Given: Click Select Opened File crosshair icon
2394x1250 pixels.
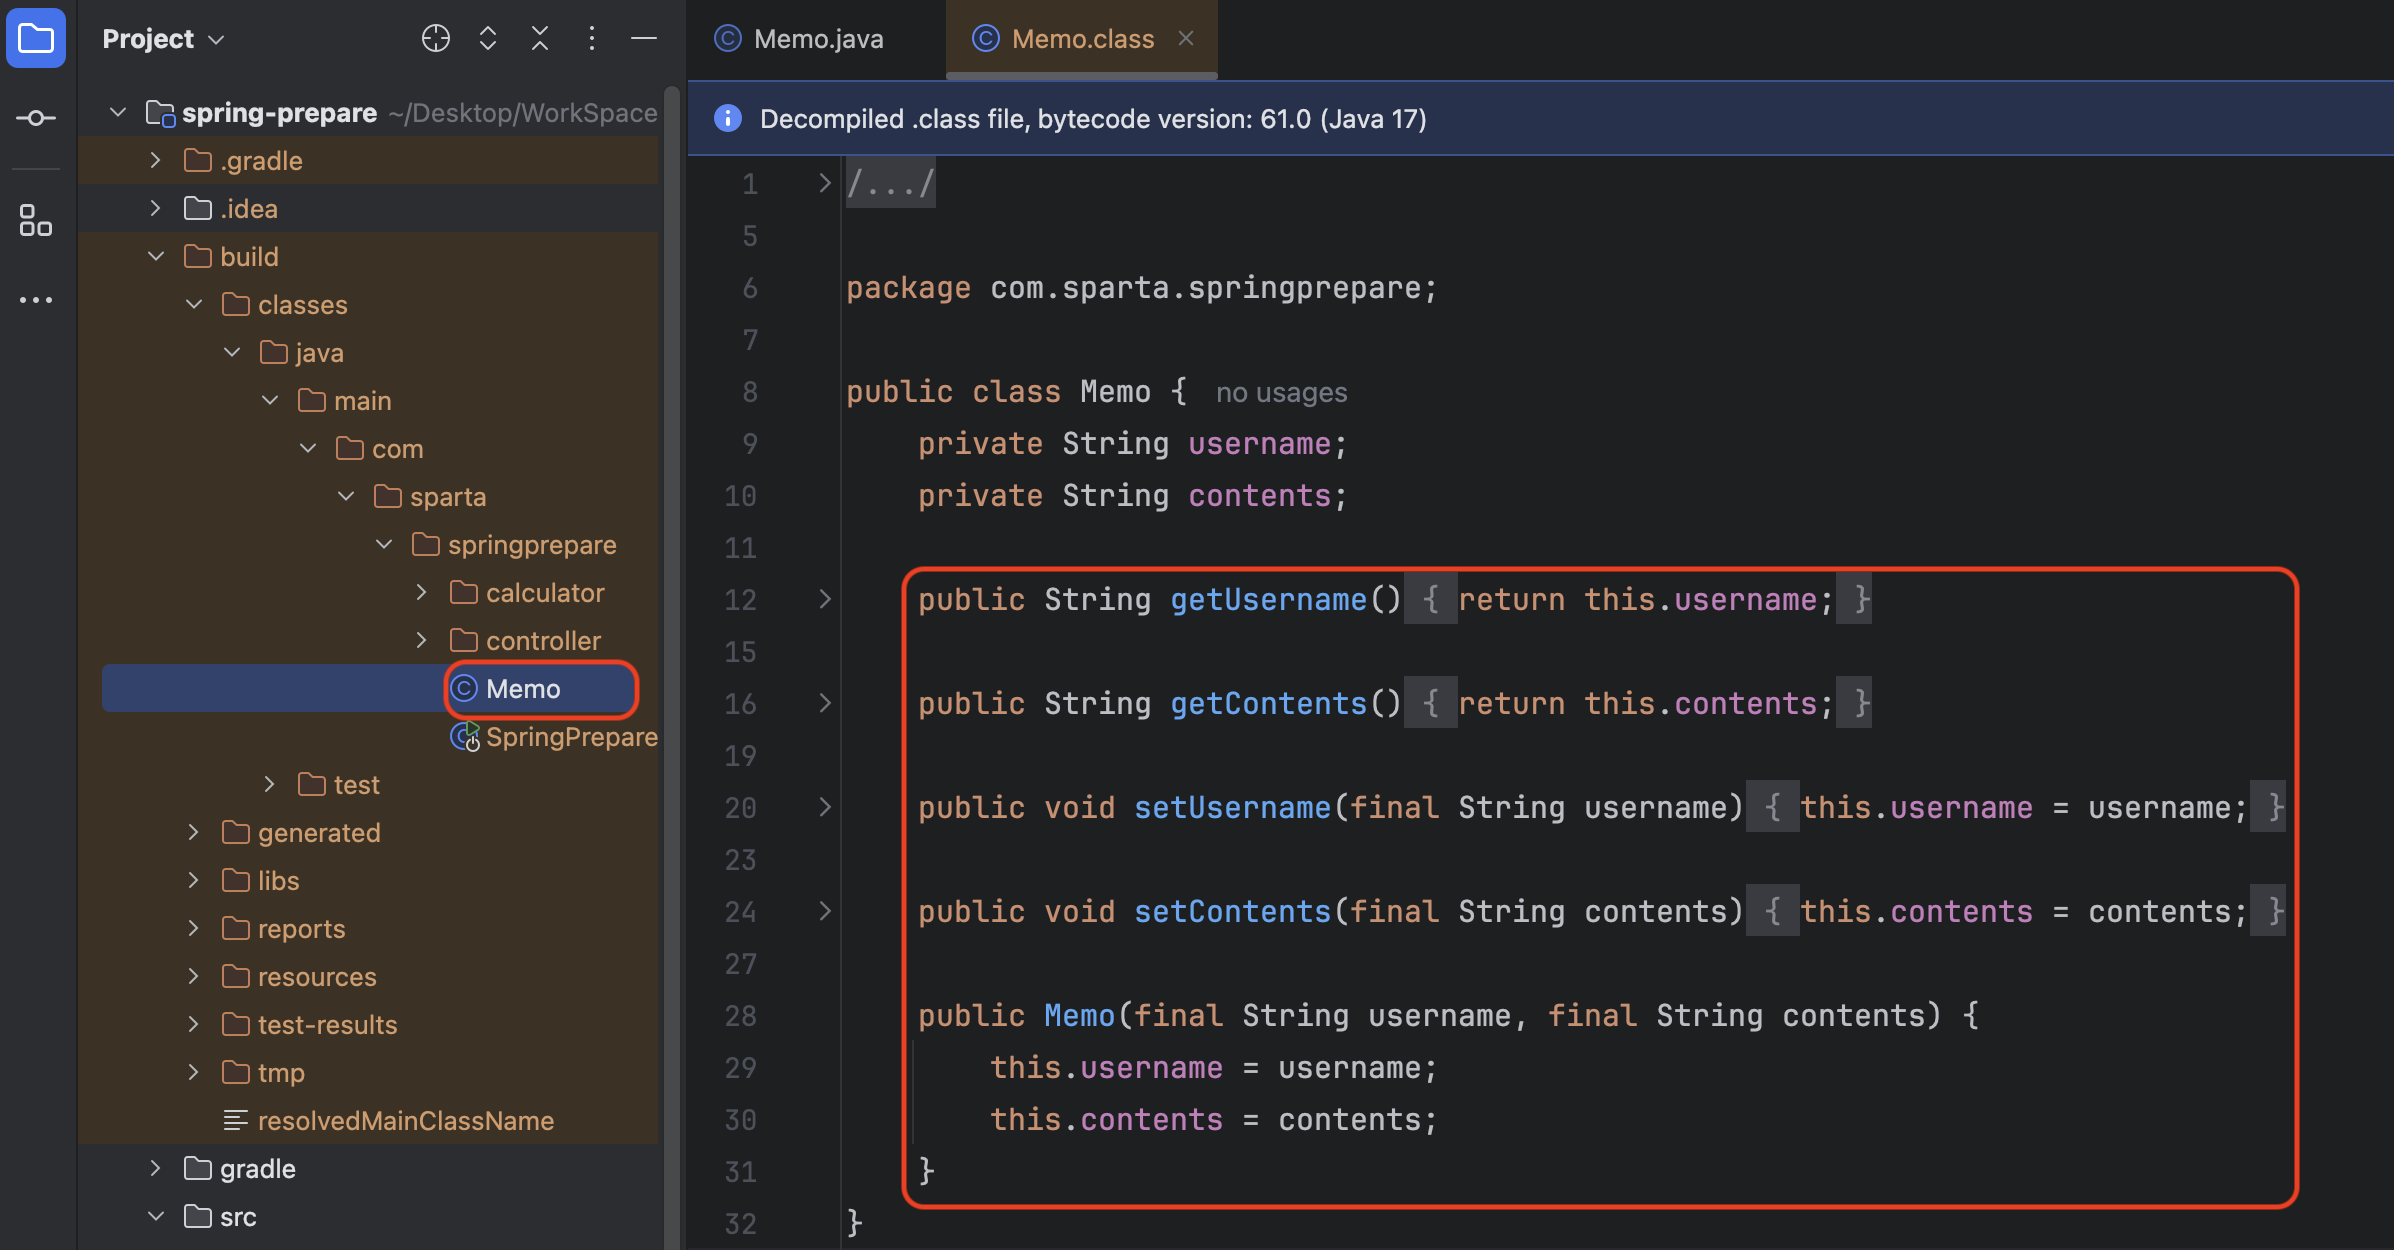Looking at the screenshot, I should click(x=436, y=39).
